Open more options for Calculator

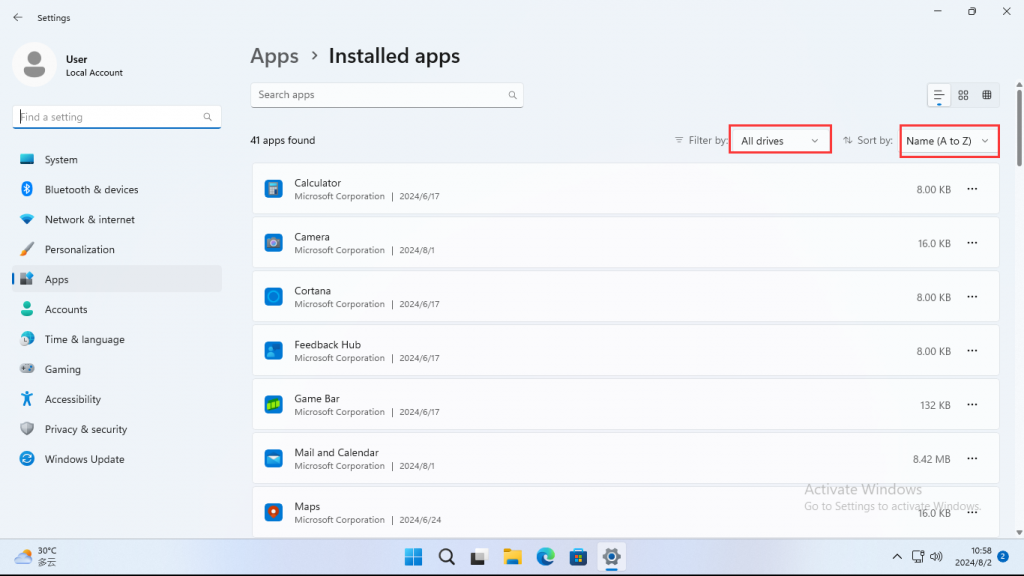[x=972, y=189]
